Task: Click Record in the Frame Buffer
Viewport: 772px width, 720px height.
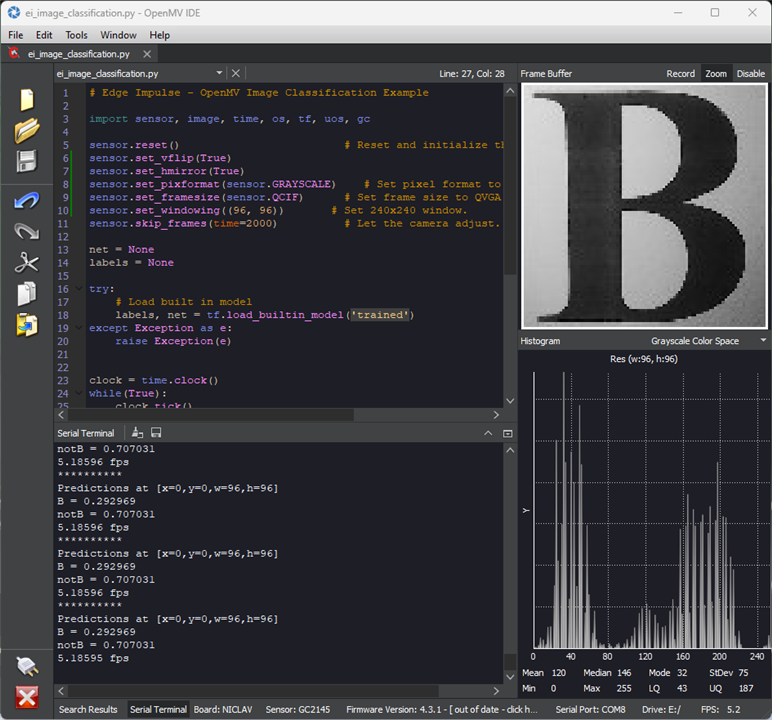Action: pyautogui.click(x=680, y=74)
